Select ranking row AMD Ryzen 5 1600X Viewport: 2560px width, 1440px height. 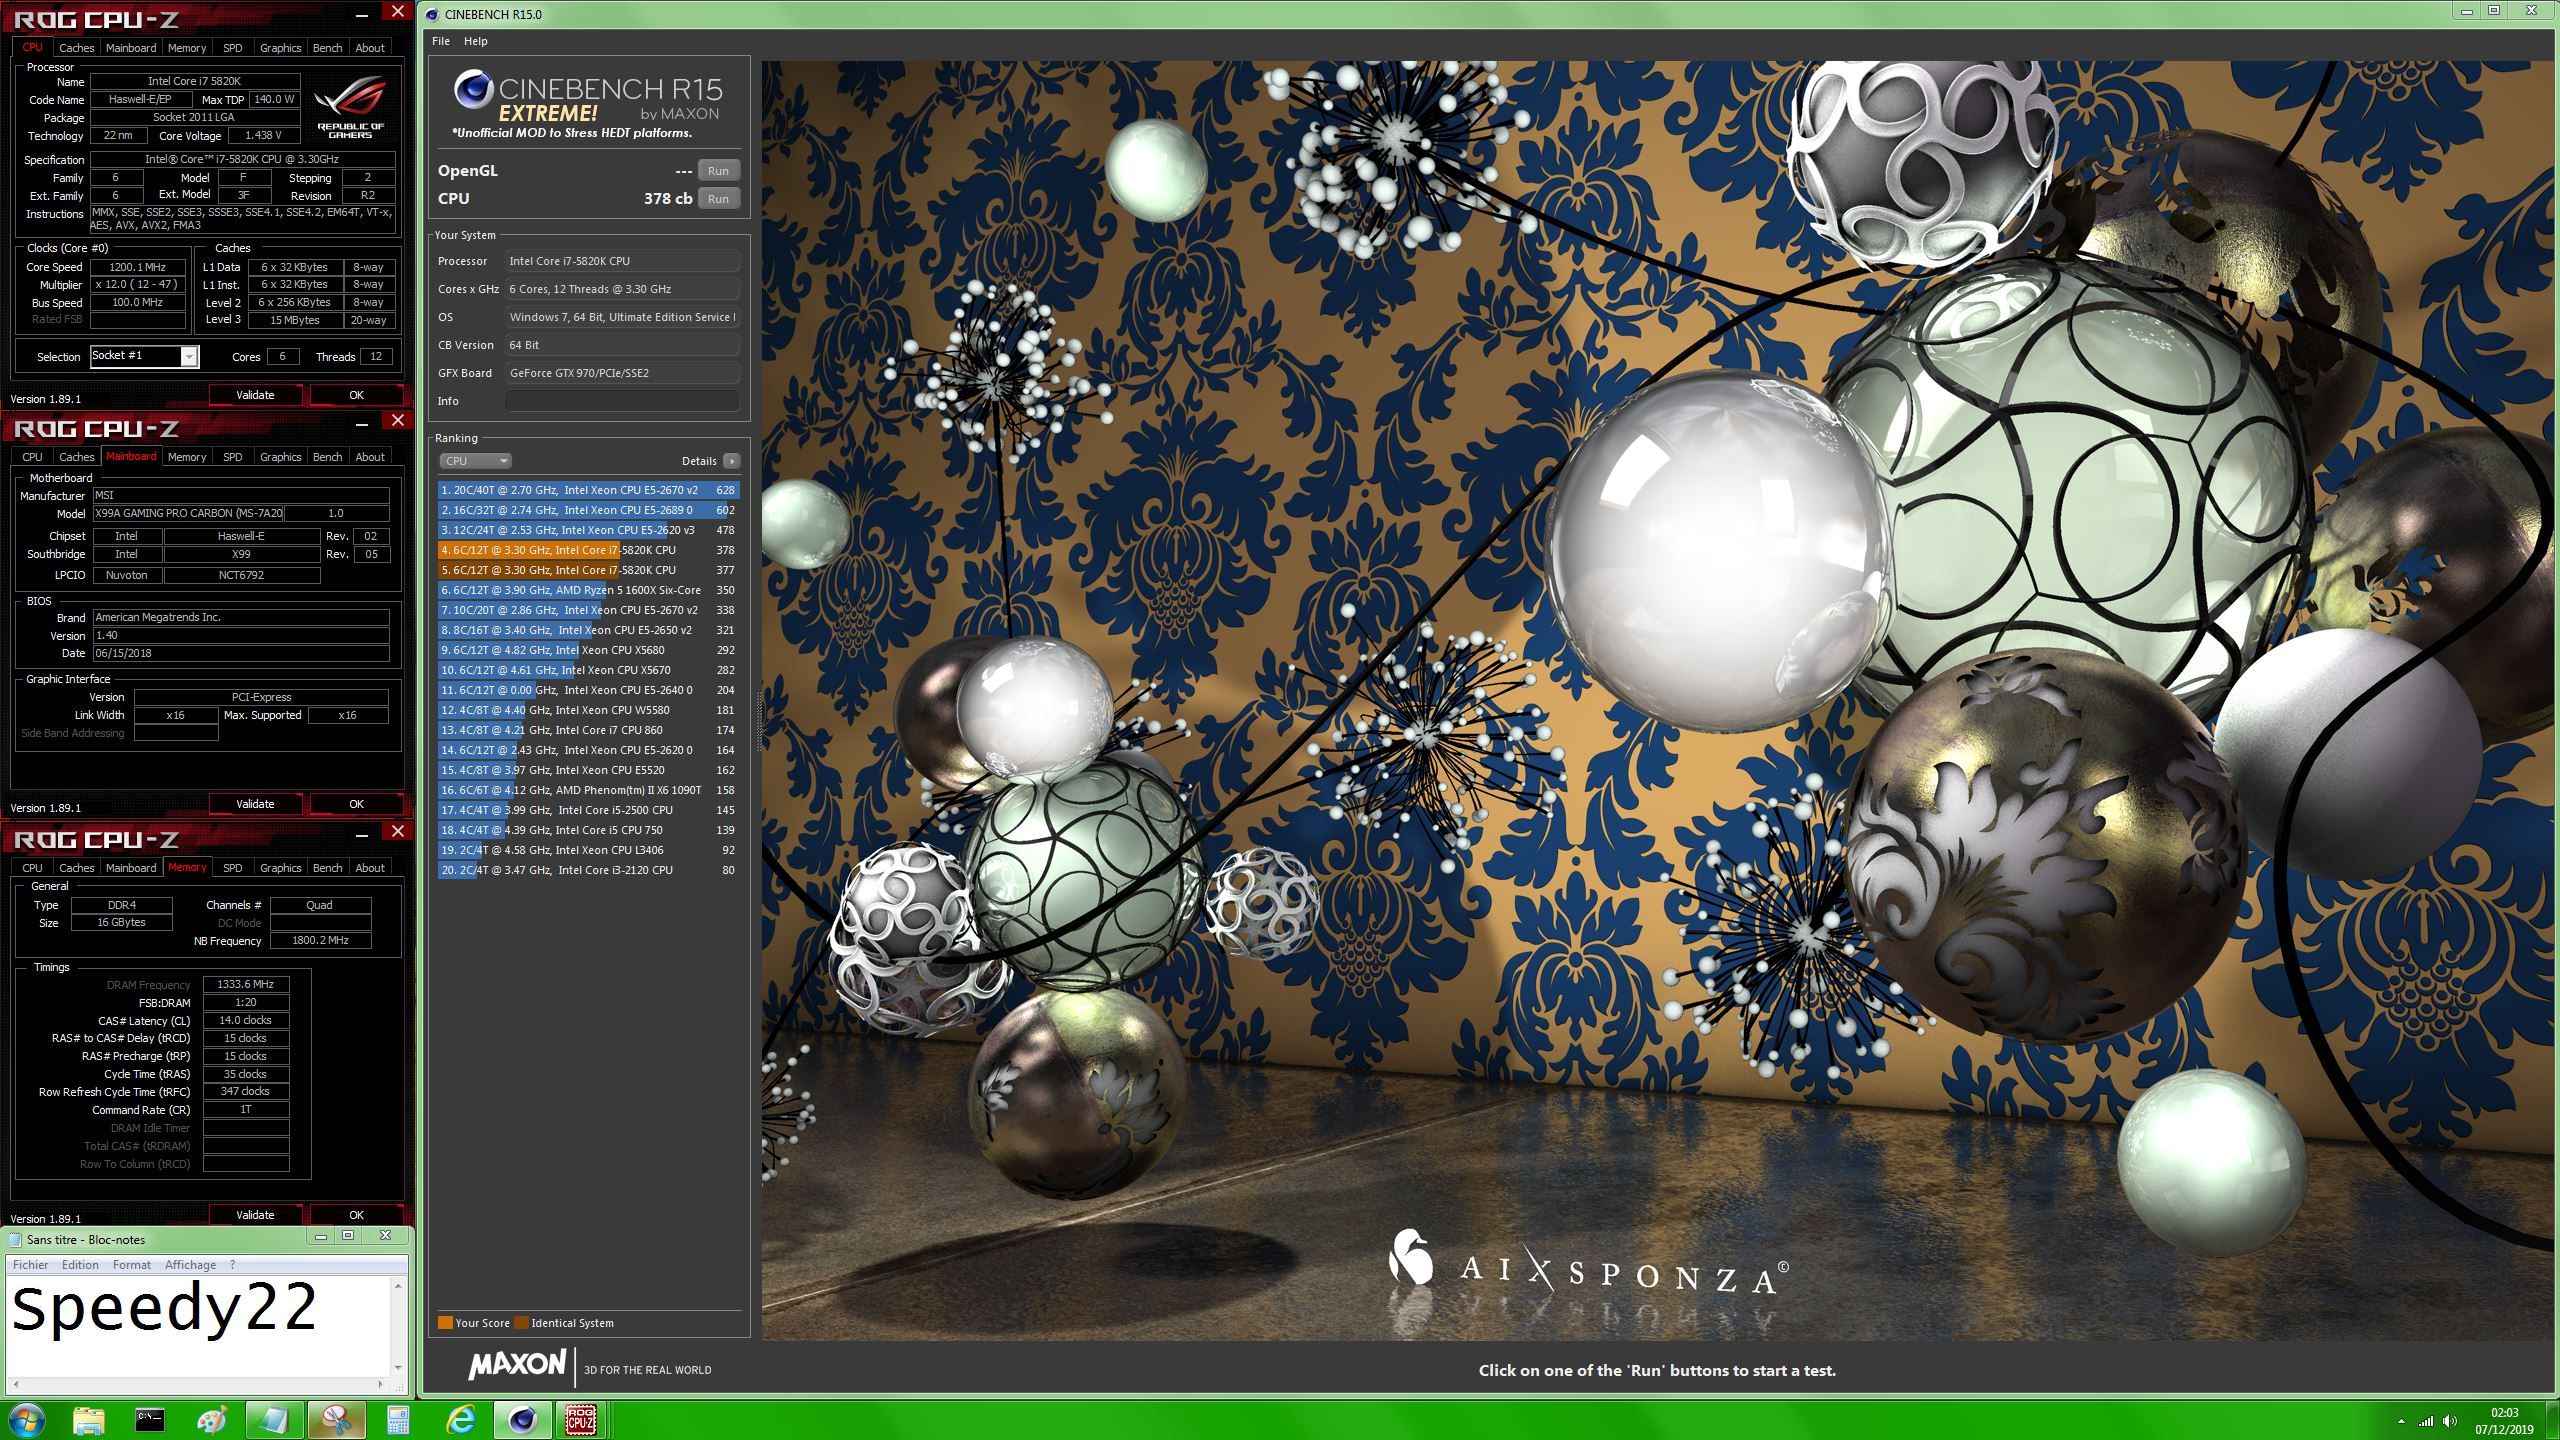(588, 590)
